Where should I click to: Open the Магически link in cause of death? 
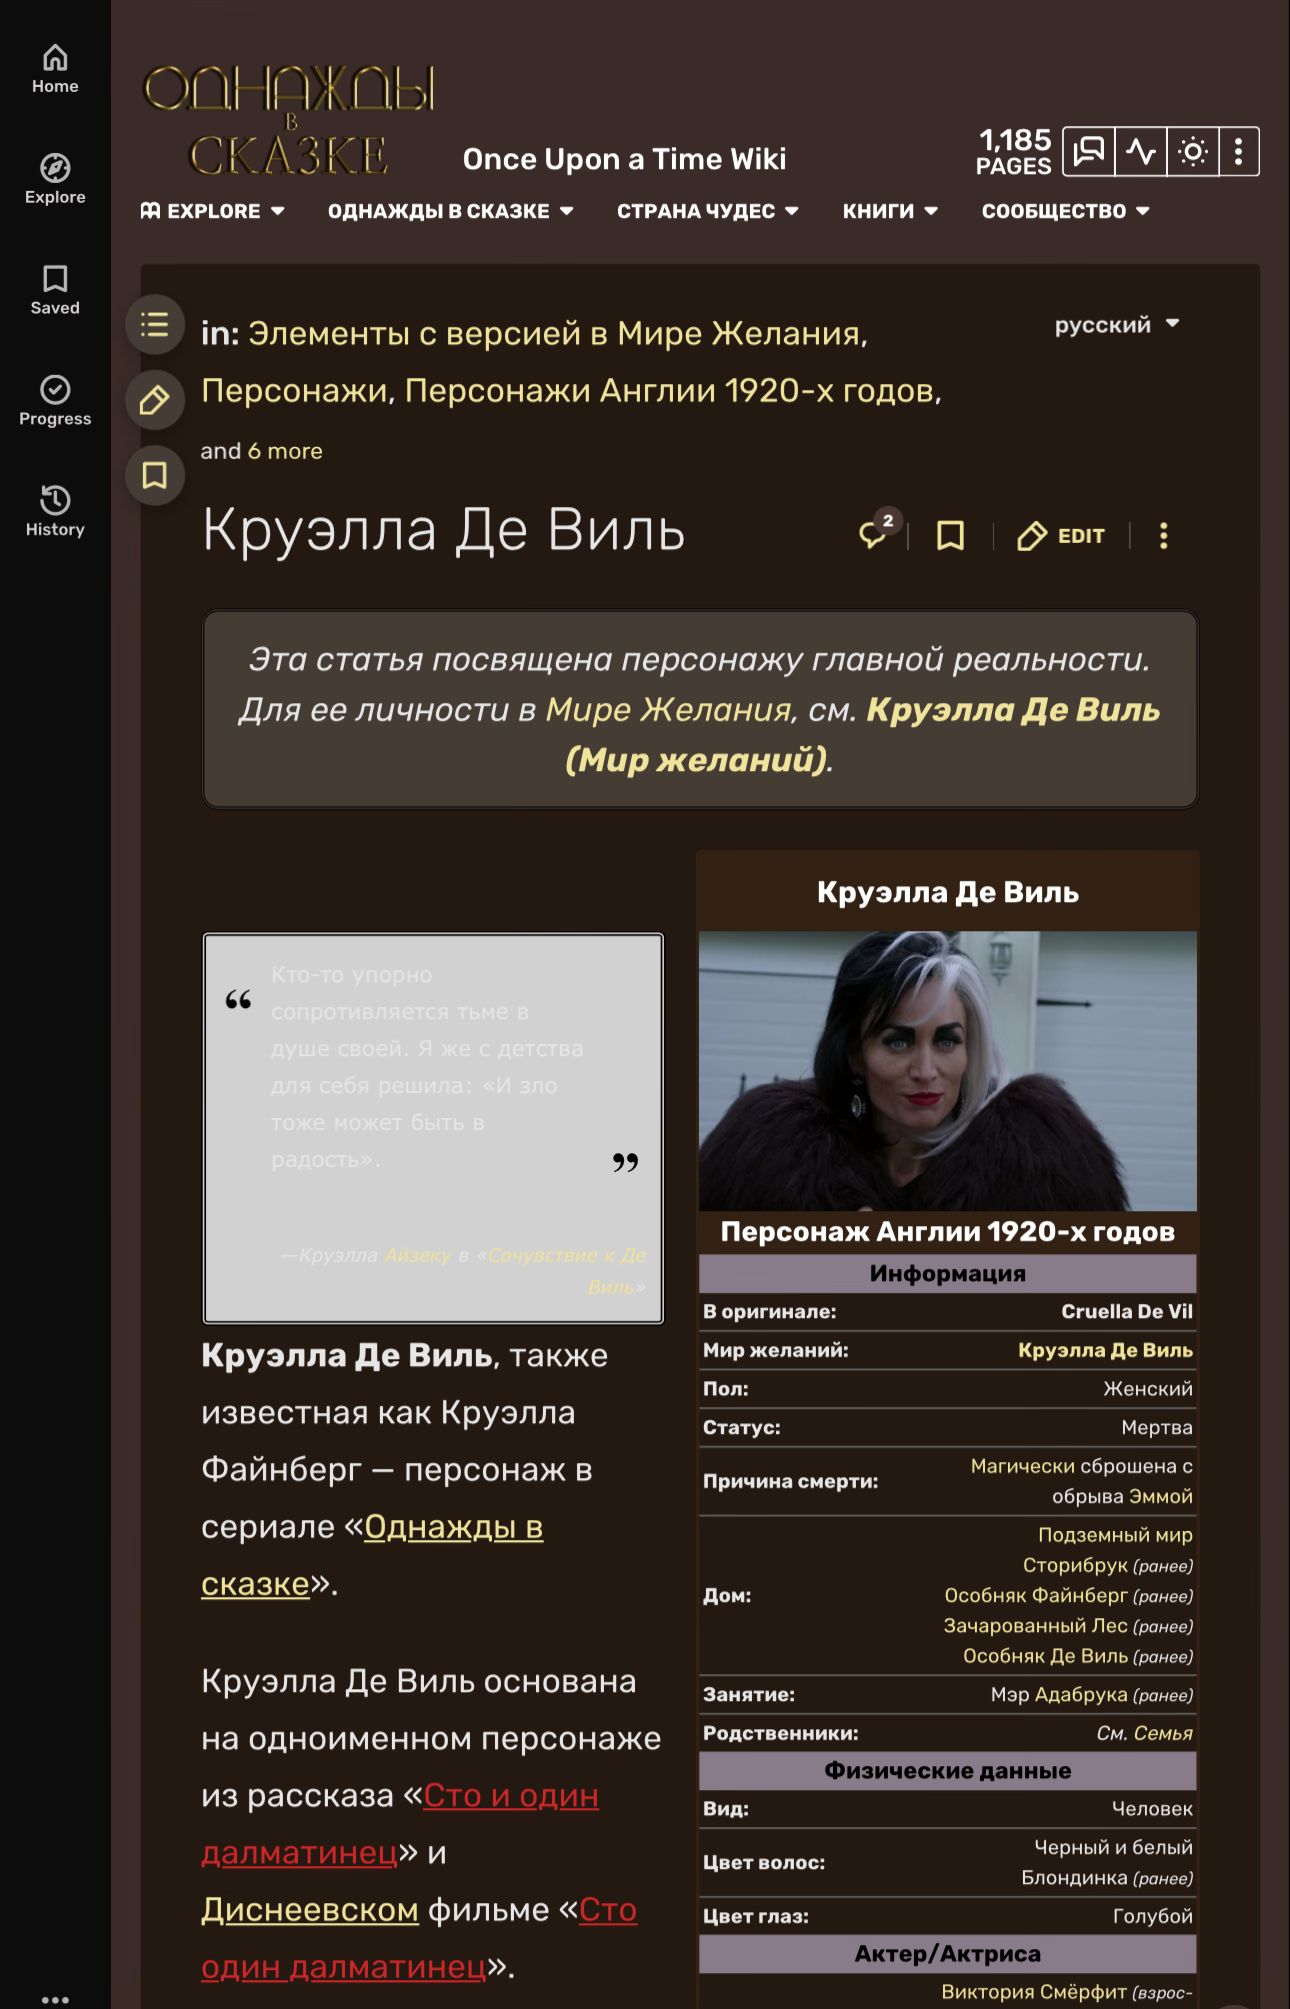coord(1023,1466)
